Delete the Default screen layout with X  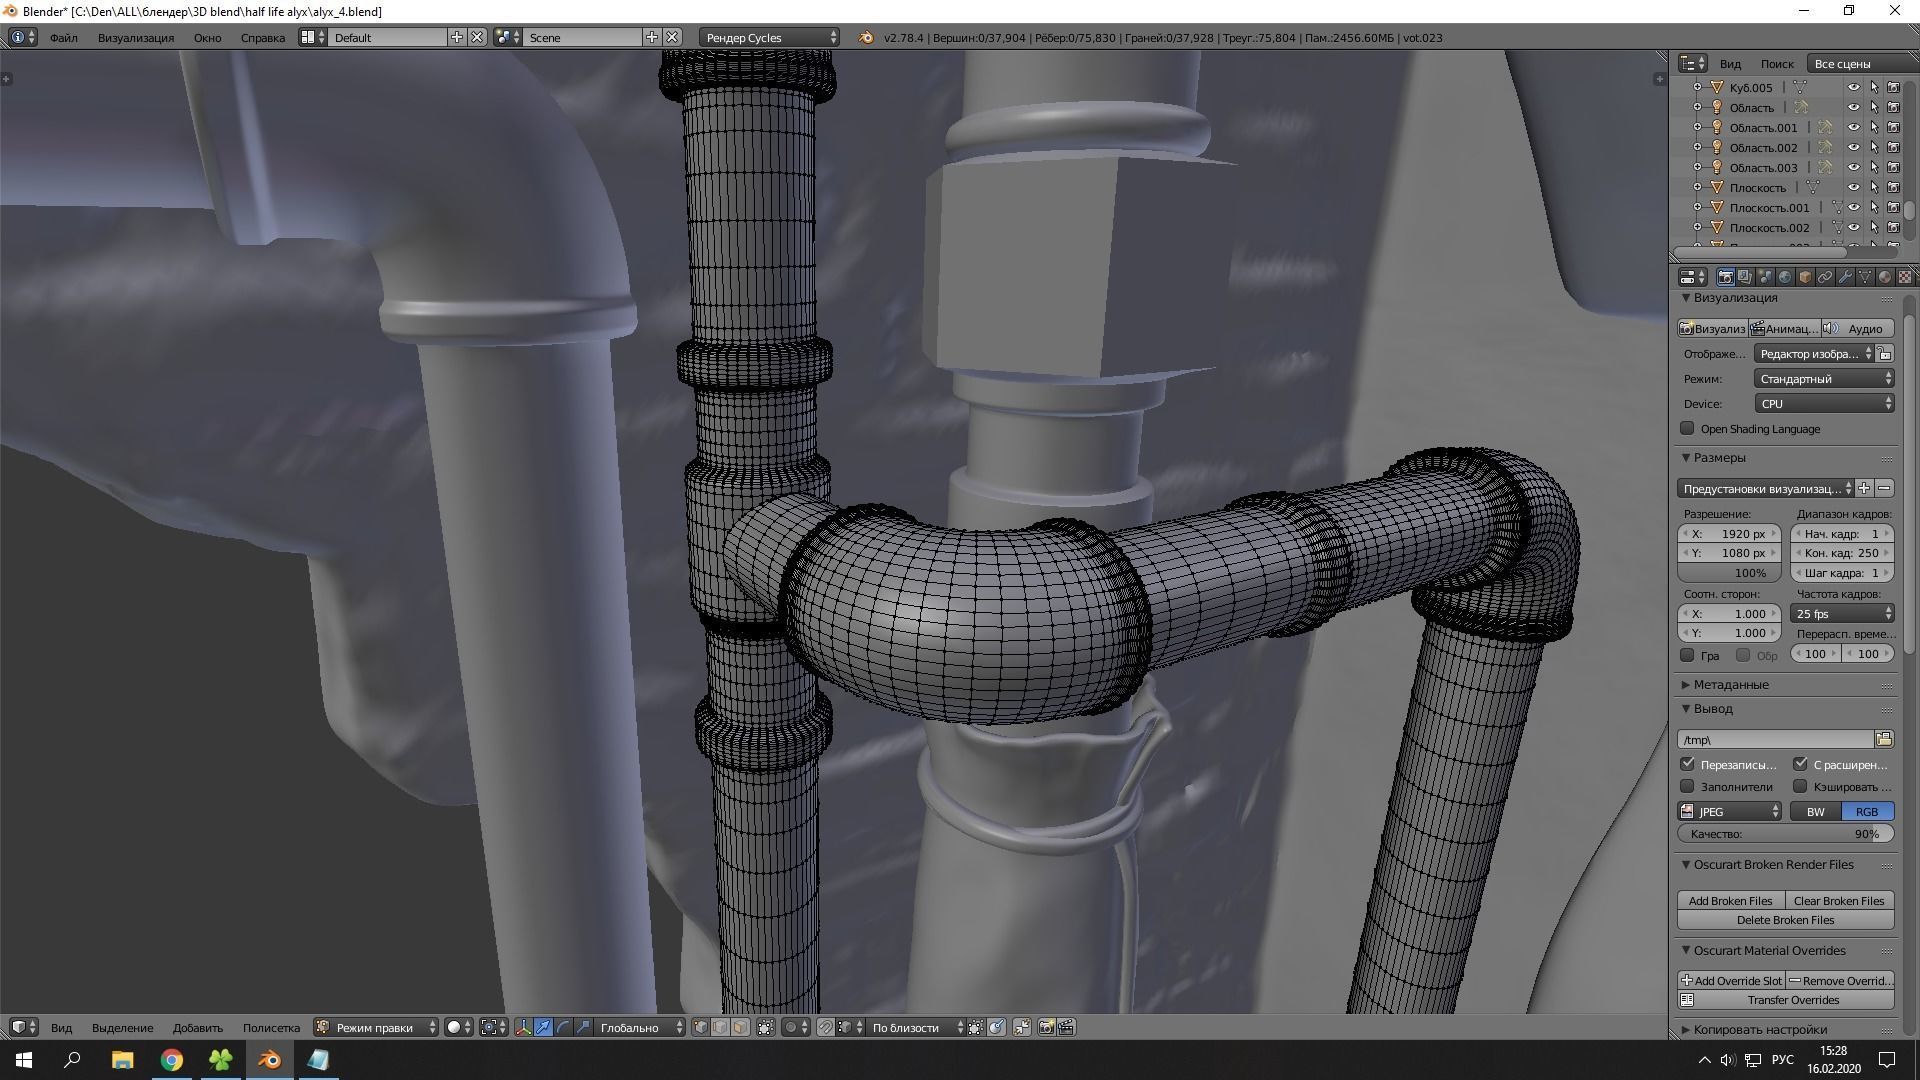[477, 37]
